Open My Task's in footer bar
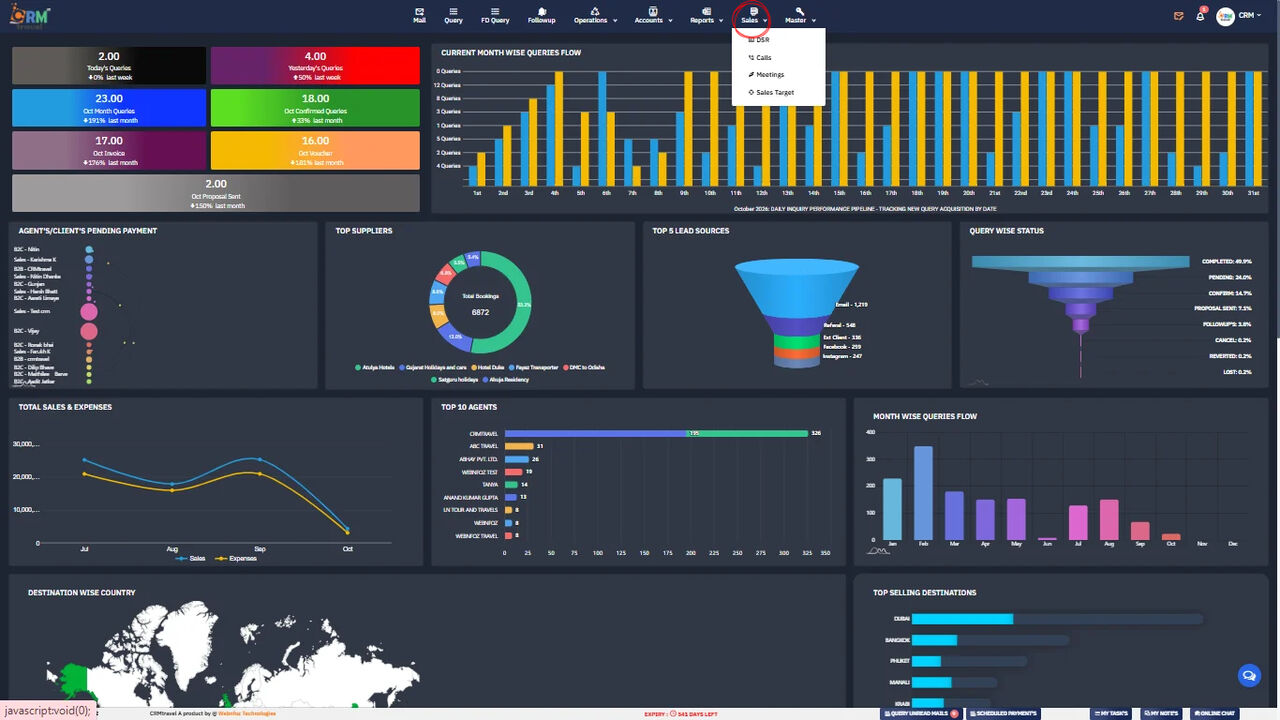This screenshot has width=1280, height=720. (x=1109, y=713)
